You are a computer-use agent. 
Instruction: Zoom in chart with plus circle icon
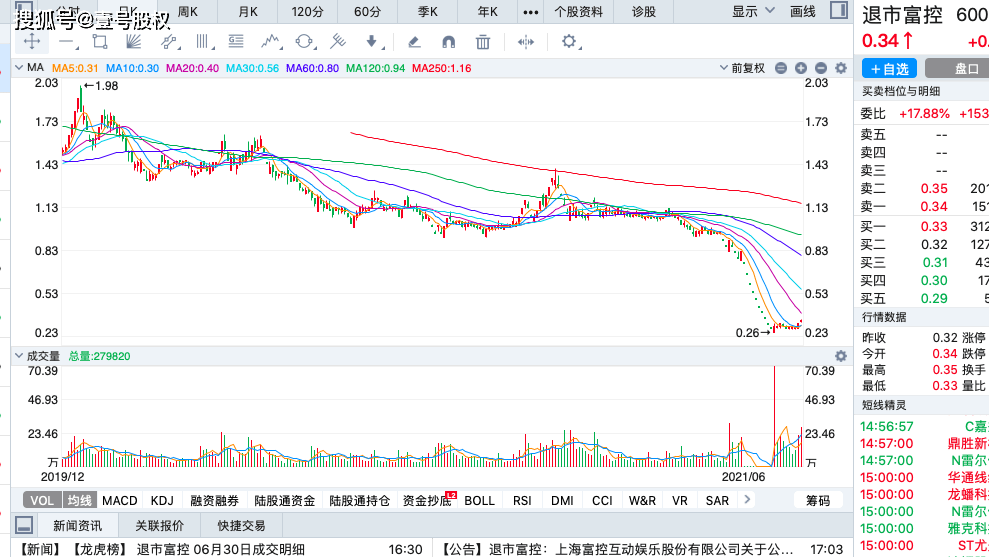(800, 68)
